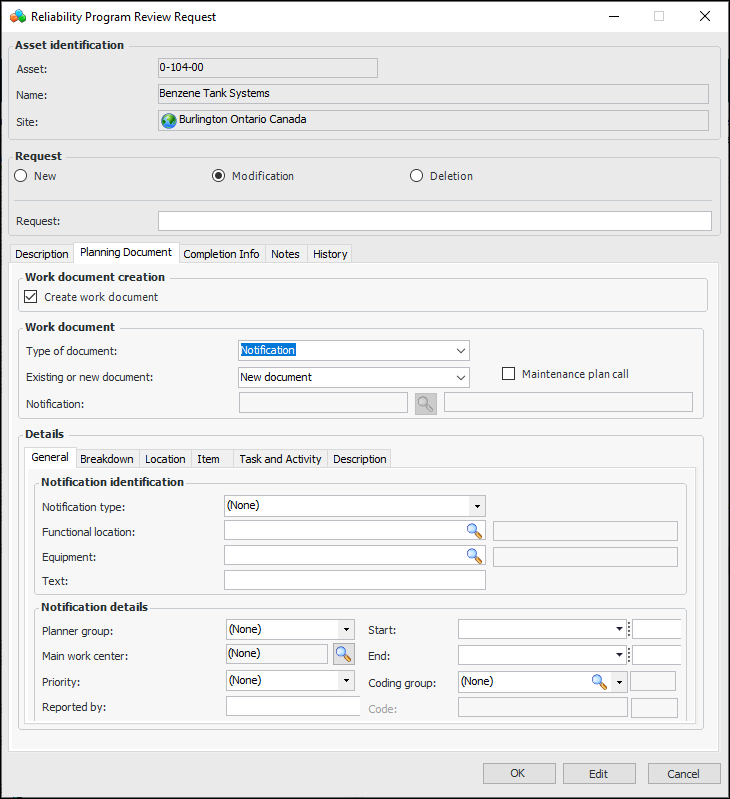Select the Deletion request option
Image resolution: width=730 pixels, height=799 pixels.
(417, 176)
